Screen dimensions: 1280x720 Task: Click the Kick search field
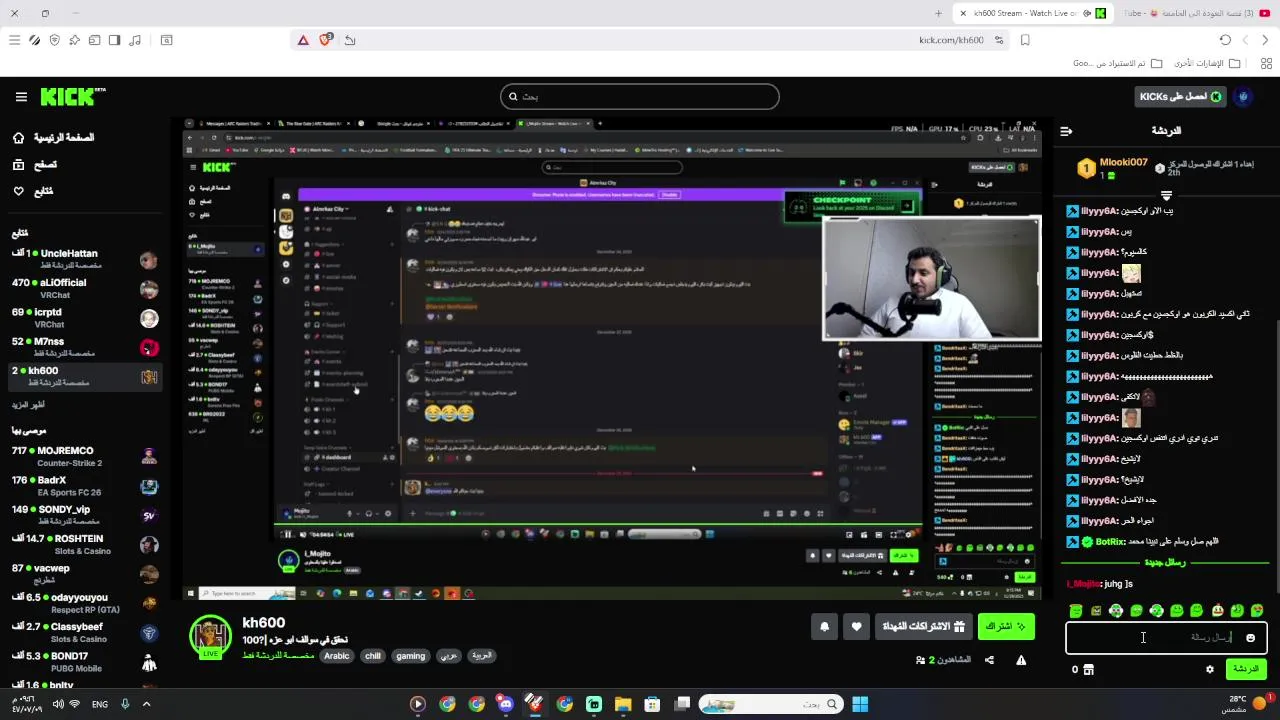click(x=640, y=97)
